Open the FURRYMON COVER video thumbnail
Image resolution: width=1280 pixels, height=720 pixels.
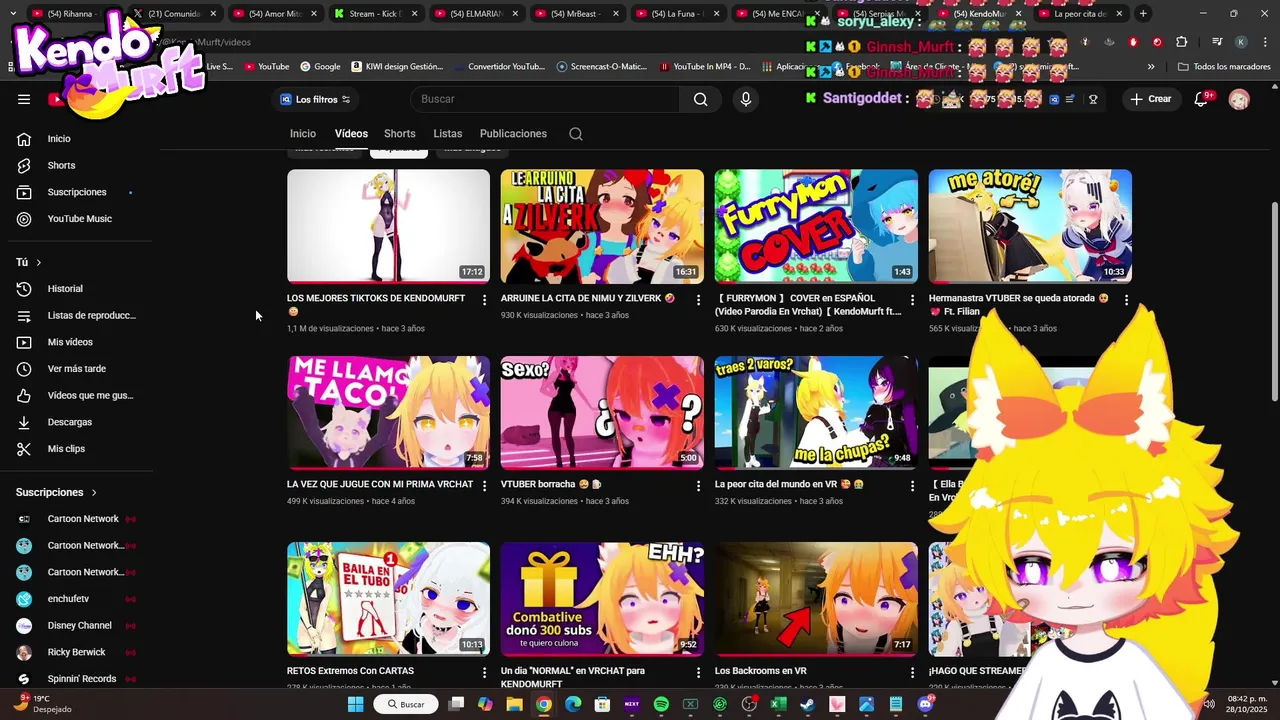(816, 226)
